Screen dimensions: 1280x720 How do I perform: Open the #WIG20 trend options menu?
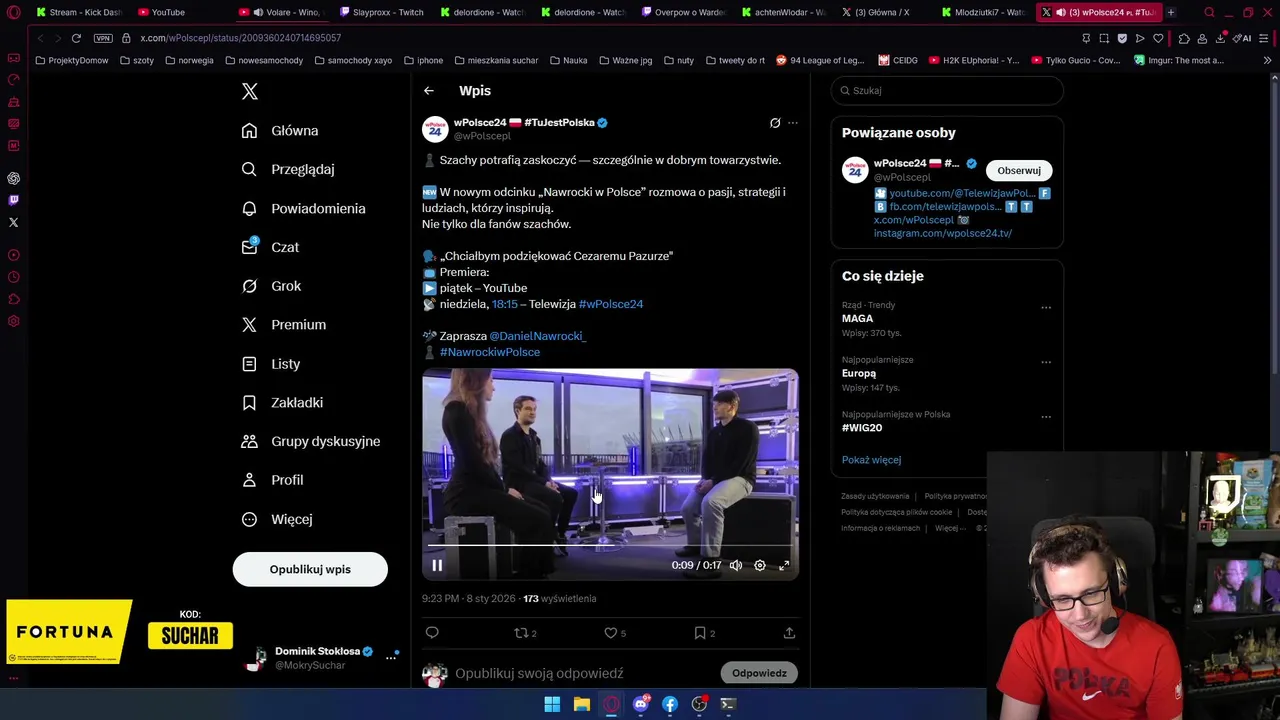pyautogui.click(x=1046, y=417)
